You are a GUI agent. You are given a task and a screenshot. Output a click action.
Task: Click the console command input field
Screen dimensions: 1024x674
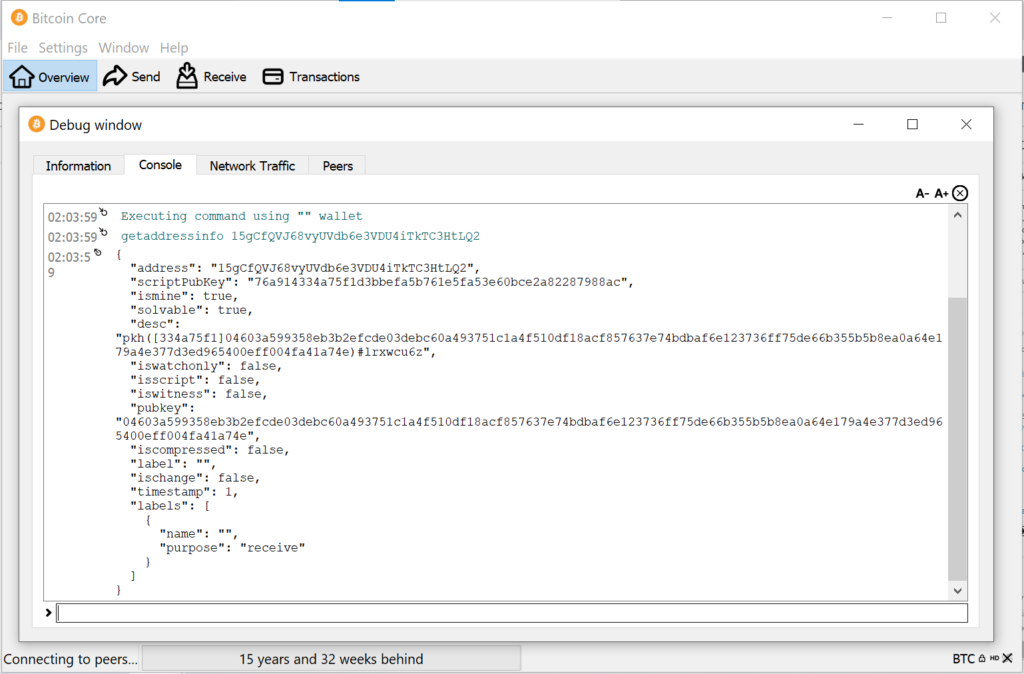(512, 613)
